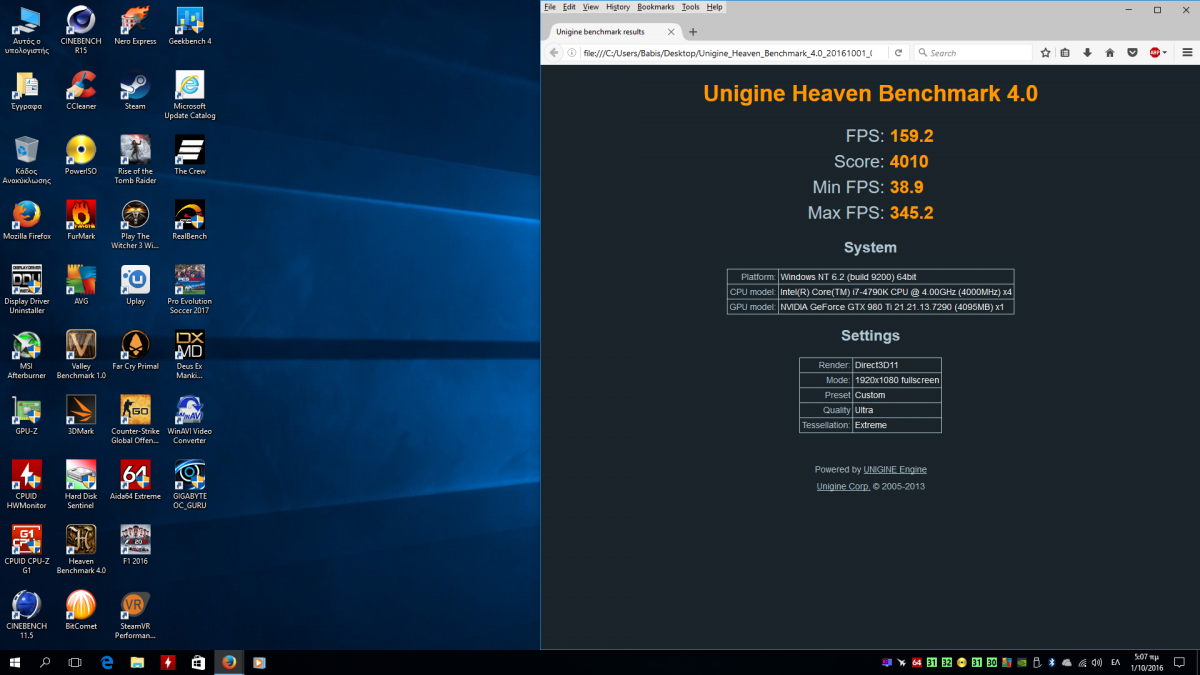Open the Windows Start menu
This screenshot has height=675, width=1200.
(x=15, y=662)
